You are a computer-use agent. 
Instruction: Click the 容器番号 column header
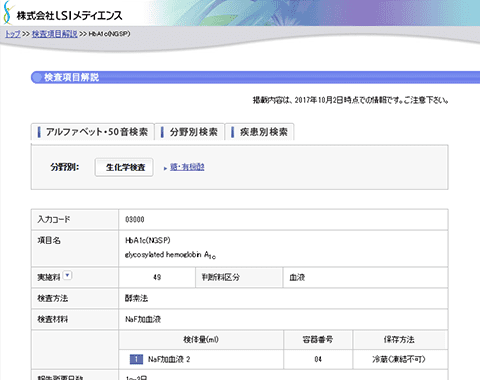point(318,340)
